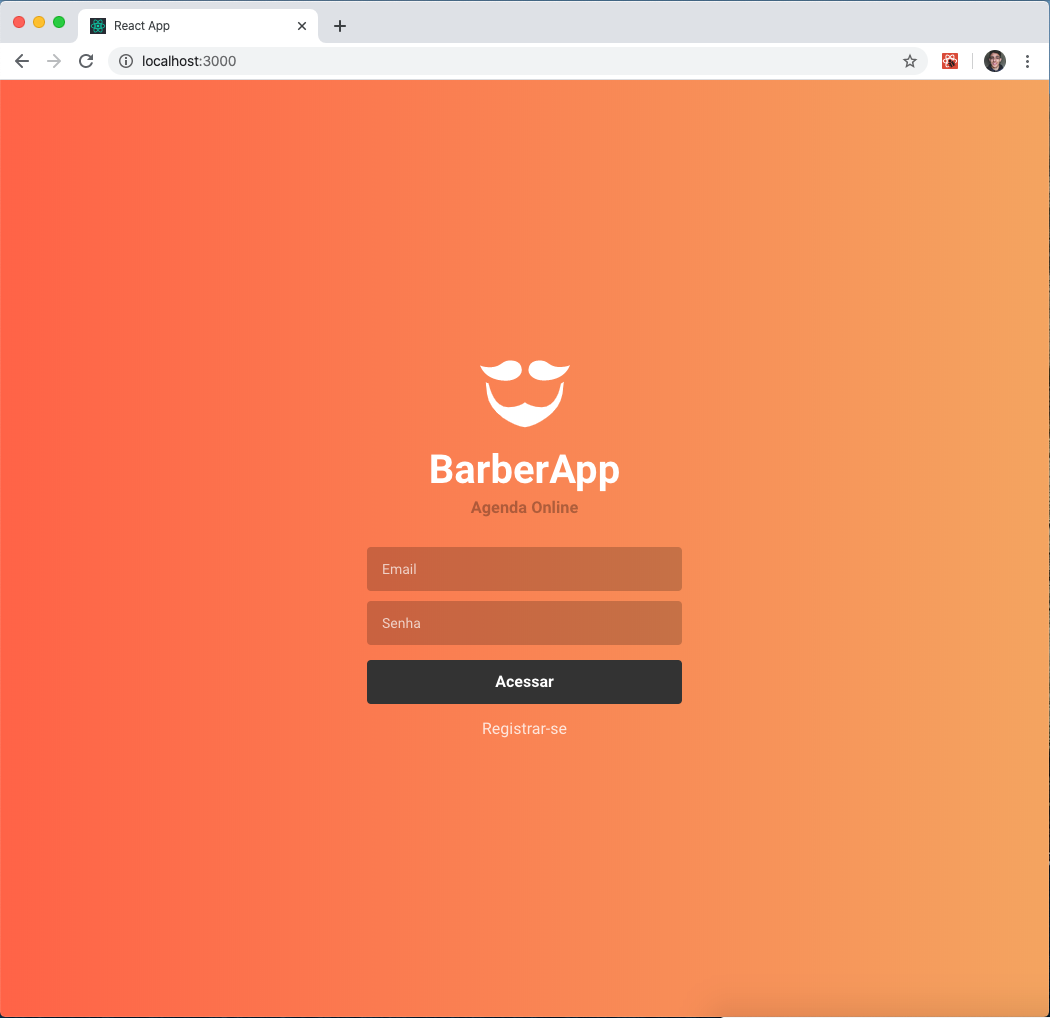
Task: Click inside the Senha password field
Action: click(x=524, y=623)
